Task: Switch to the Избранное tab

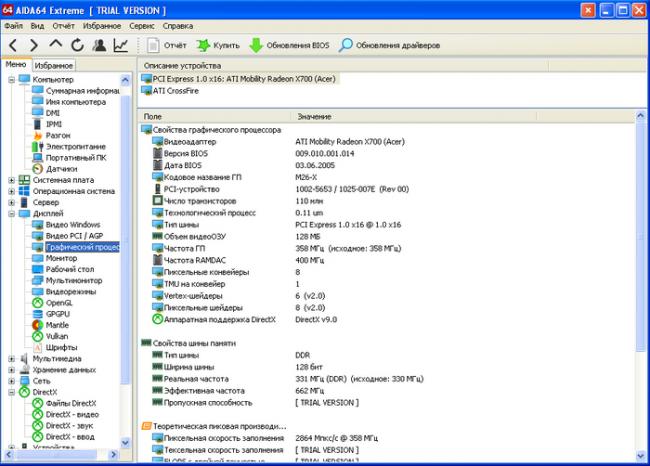Action: coord(55,65)
